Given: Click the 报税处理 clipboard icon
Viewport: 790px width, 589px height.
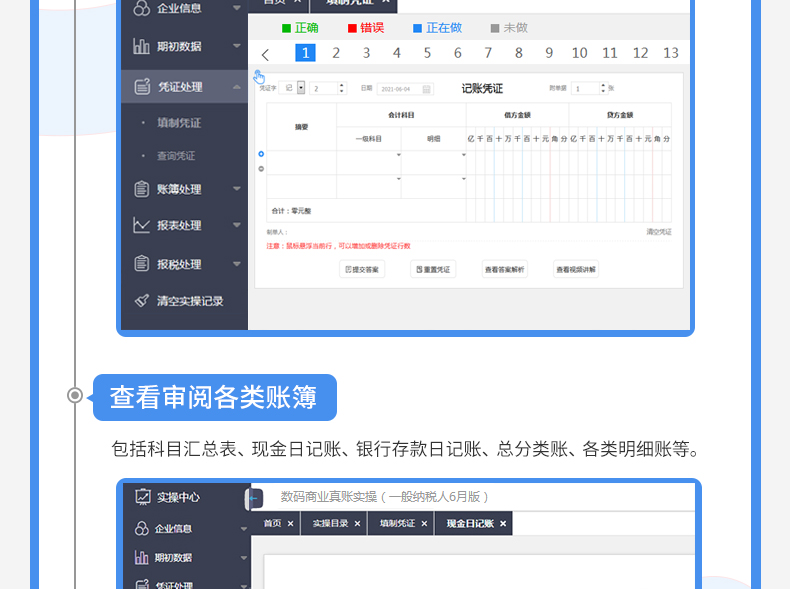Looking at the screenshot, I should tap(141, 264).
